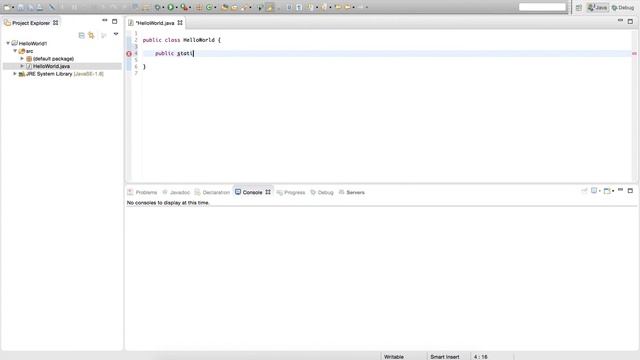Click the New Java Package icon

coord(199,7)
